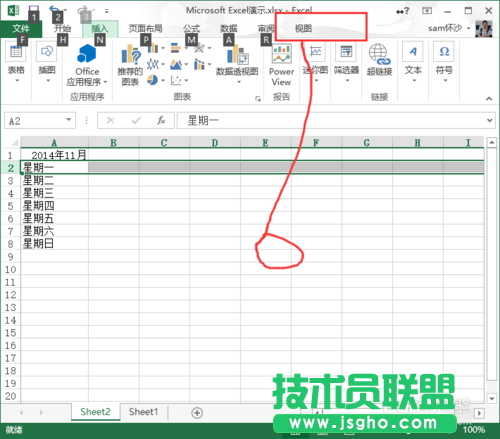Open the Illustrations (插图) icon

[47, 52]
